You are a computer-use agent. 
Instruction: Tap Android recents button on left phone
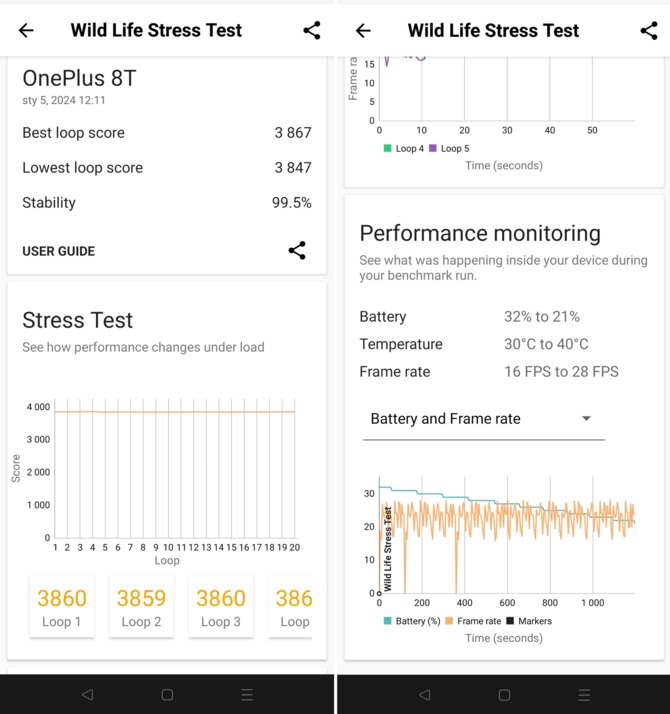click(x=247, y=694)
